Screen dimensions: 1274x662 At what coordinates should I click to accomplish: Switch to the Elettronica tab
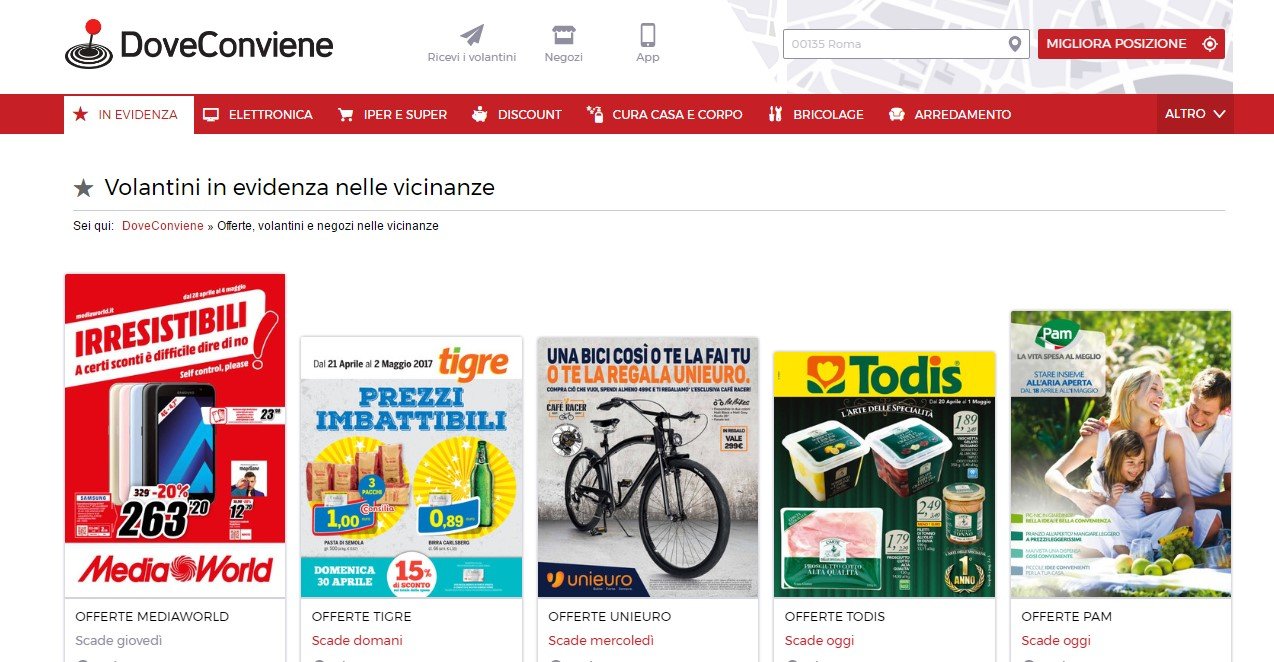[x=258, y=114]
